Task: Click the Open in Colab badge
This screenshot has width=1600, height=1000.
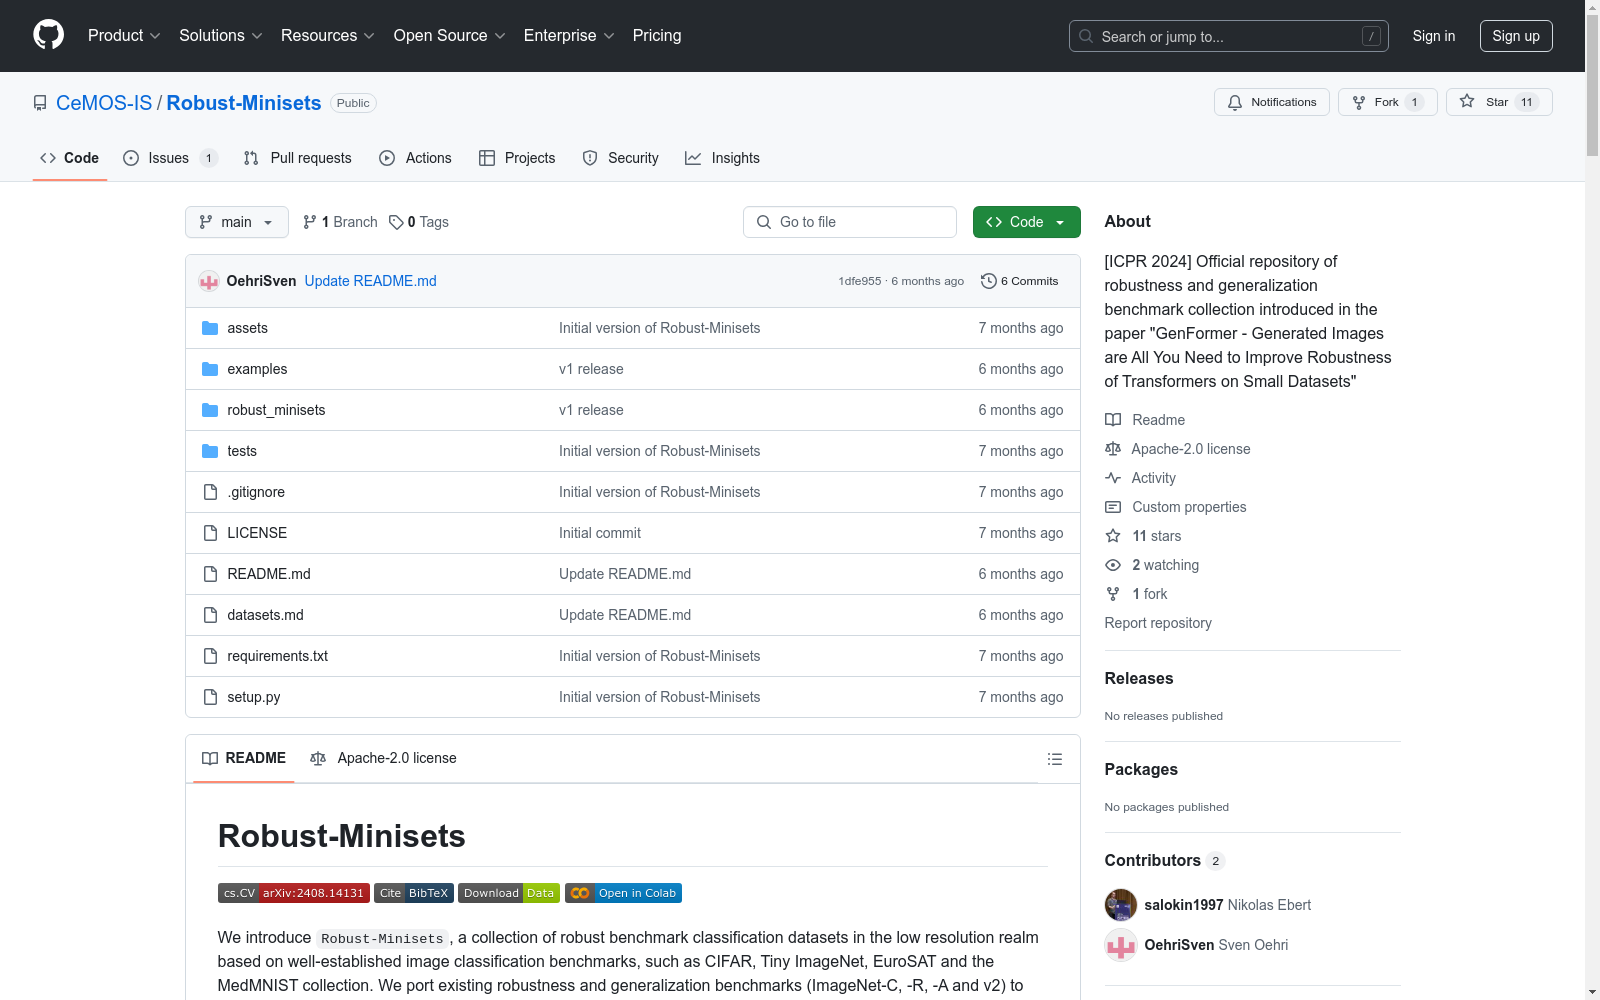Action: coord(623,893)
